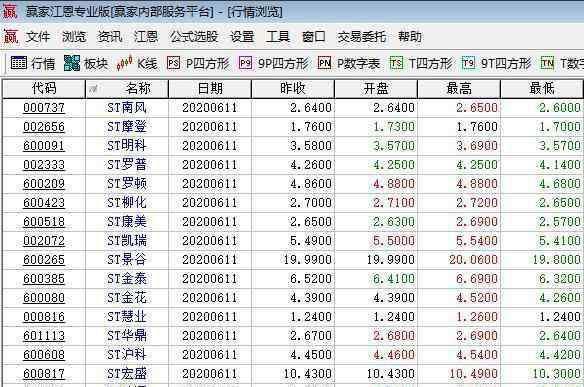Image resolution: width=584 pixels, height=387 pixels.
Task: Select the ST宏盛 name cell
Action: 127,374
